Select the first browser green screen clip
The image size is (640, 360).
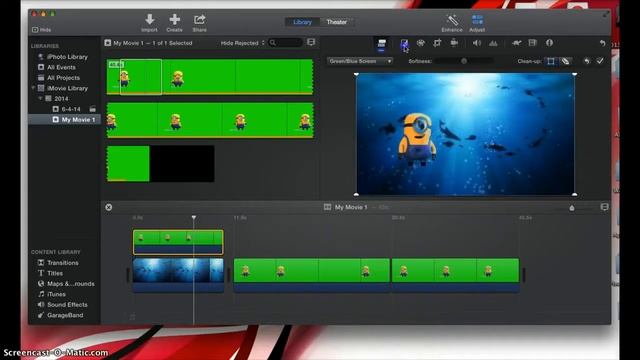click(210, 77)
